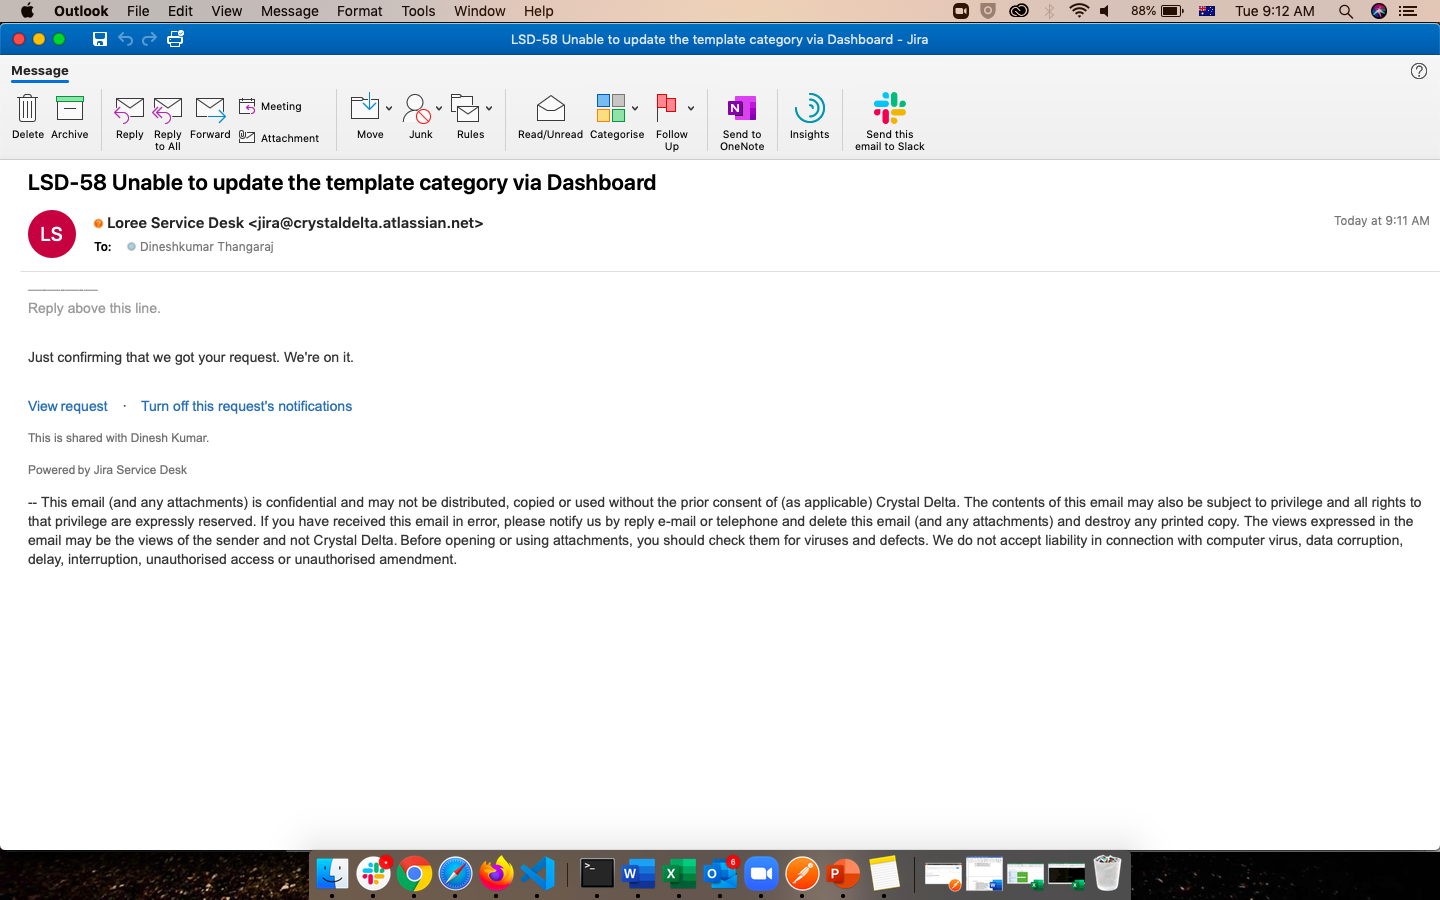
Task: Expand the Follow Up dropdown arrow
Action: 691,108
